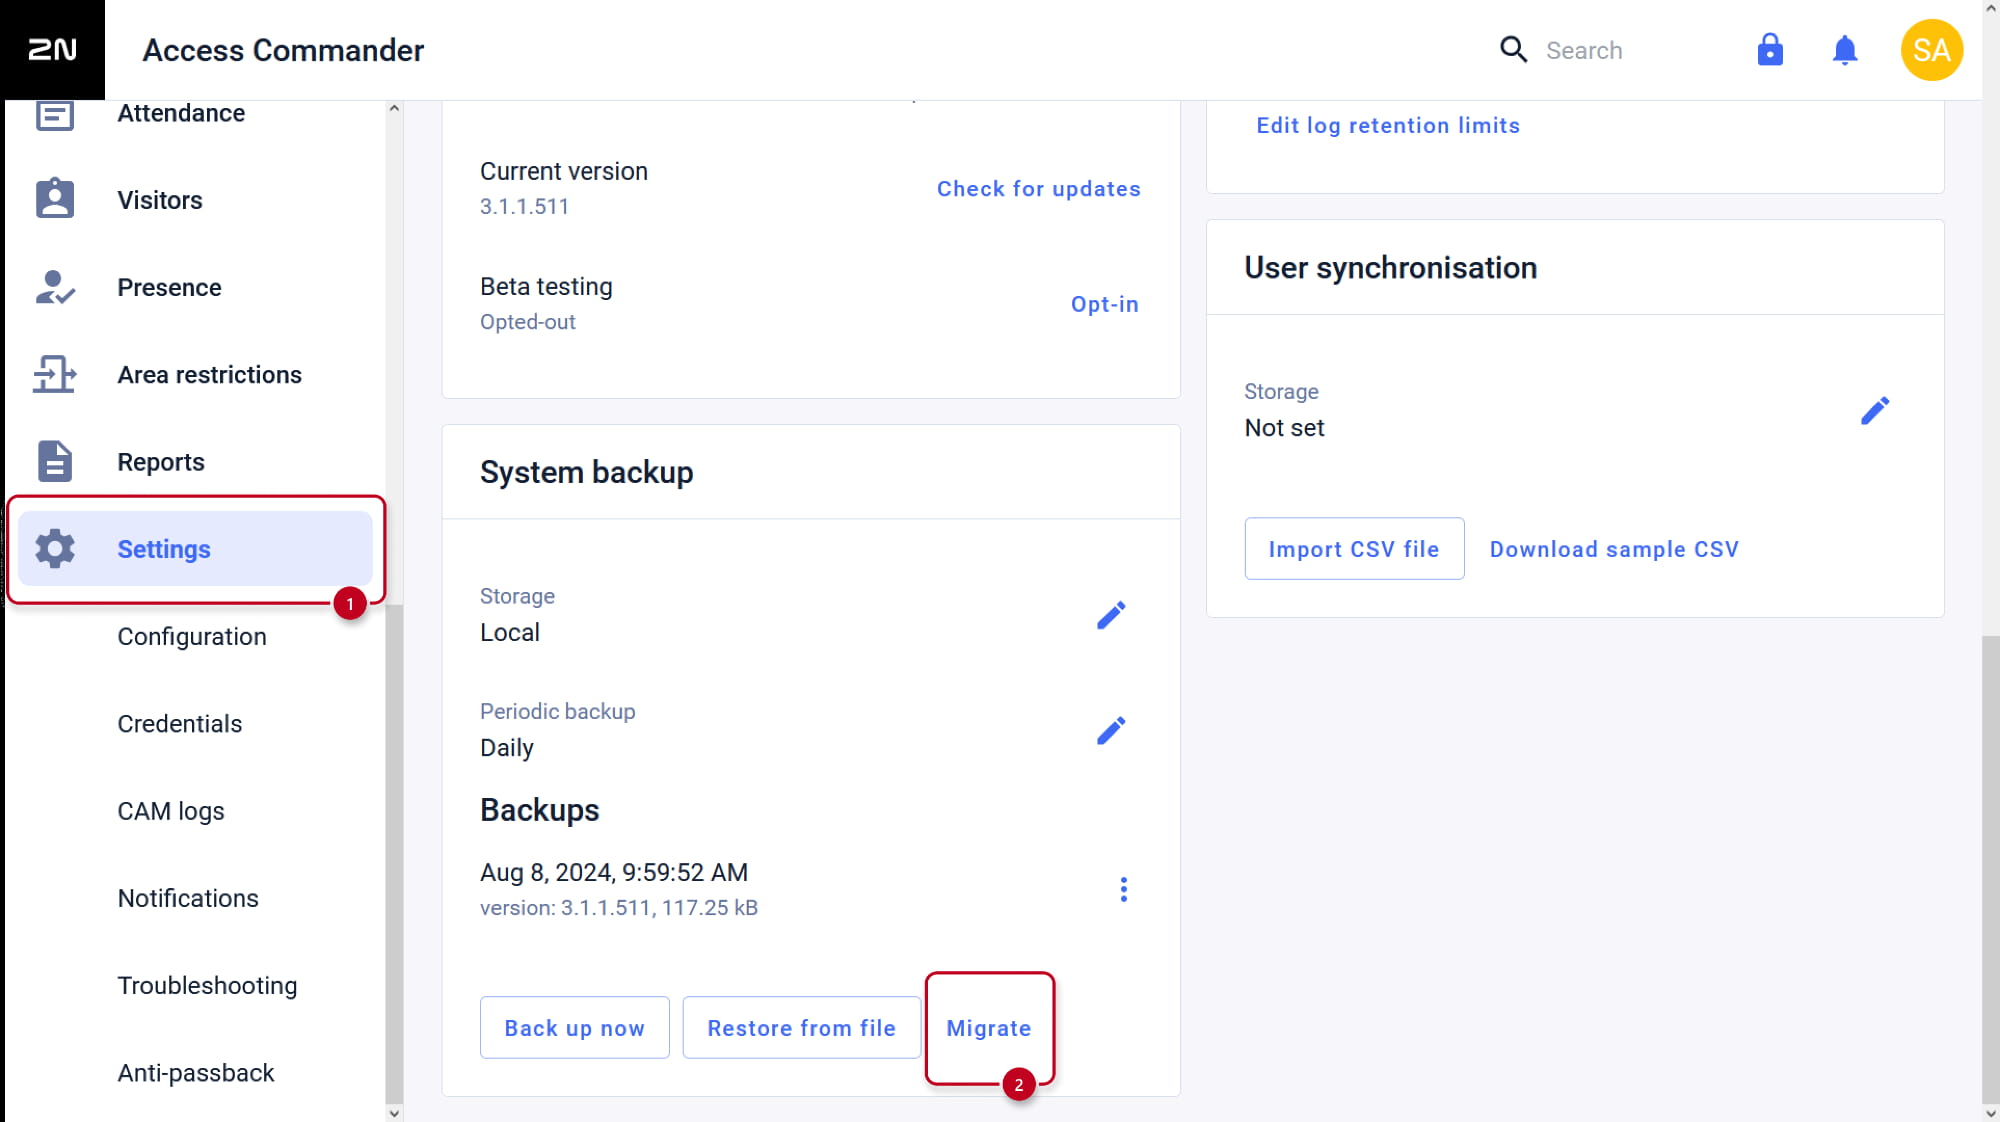Open Visitors in sidebar
The height and width of the screenshot is (1122, 2000).
click(160, 200)
